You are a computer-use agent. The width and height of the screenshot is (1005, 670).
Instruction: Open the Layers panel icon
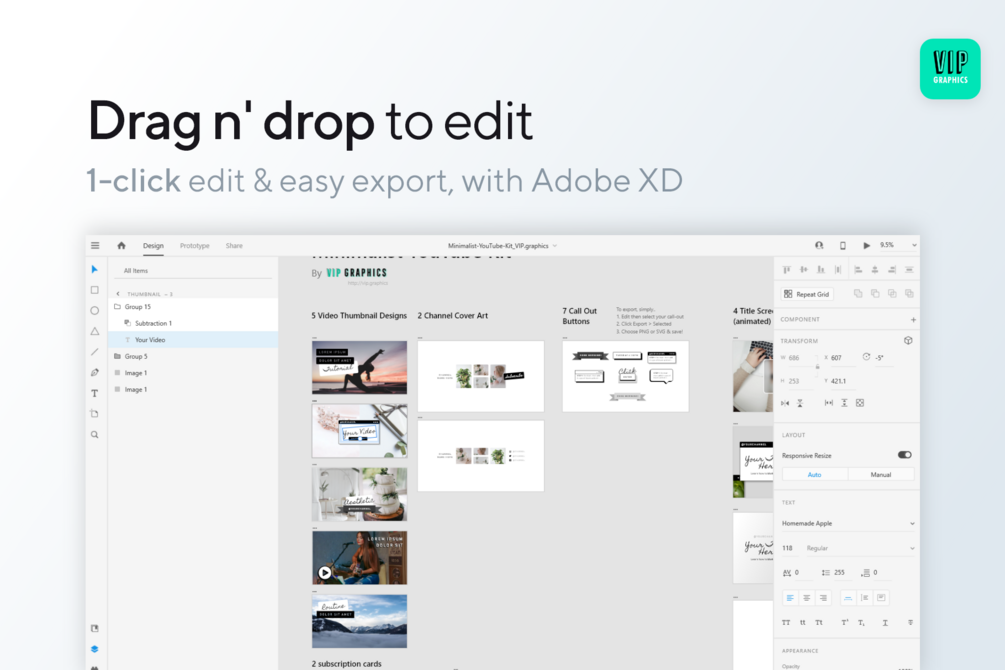coord(95,649)
